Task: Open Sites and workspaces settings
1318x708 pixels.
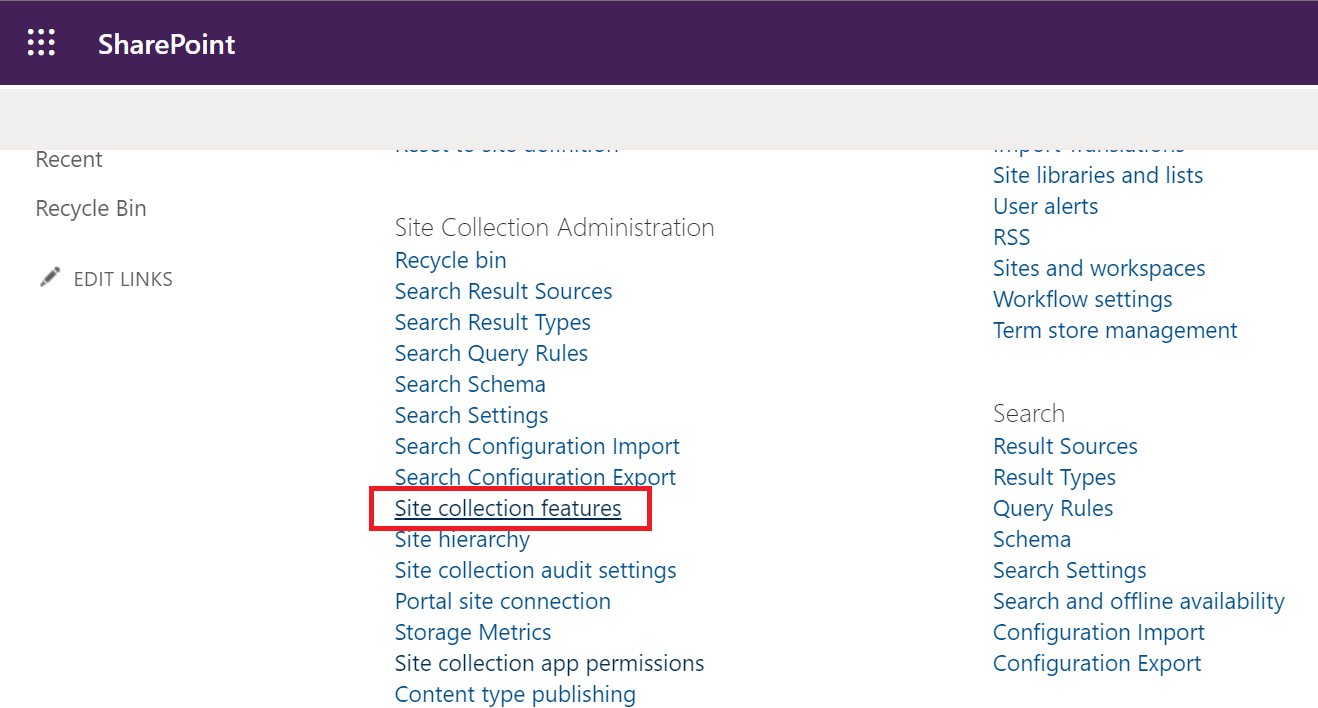Action: (1099, 268)
